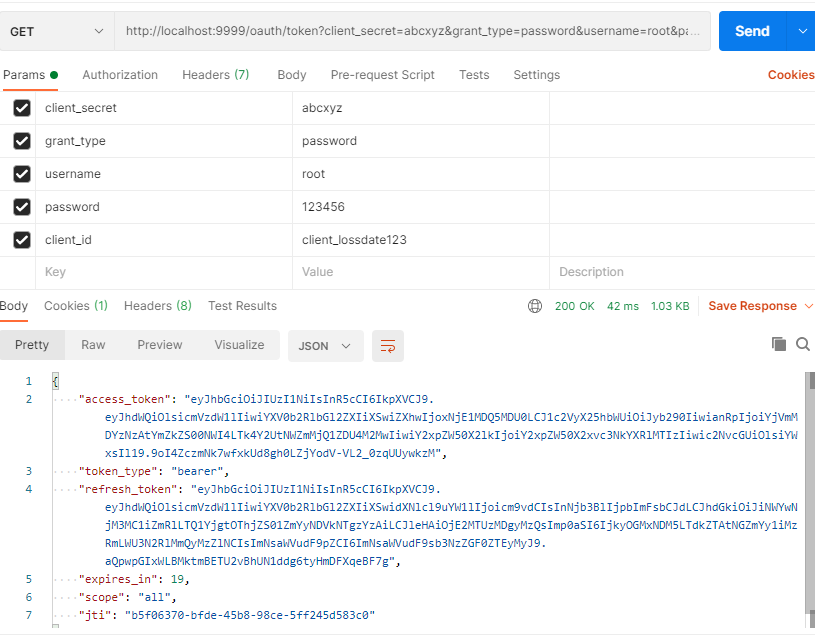Click the 1.03 KB response size
The width and height of the screenshot is (815, 636).
tap(670, 306)
